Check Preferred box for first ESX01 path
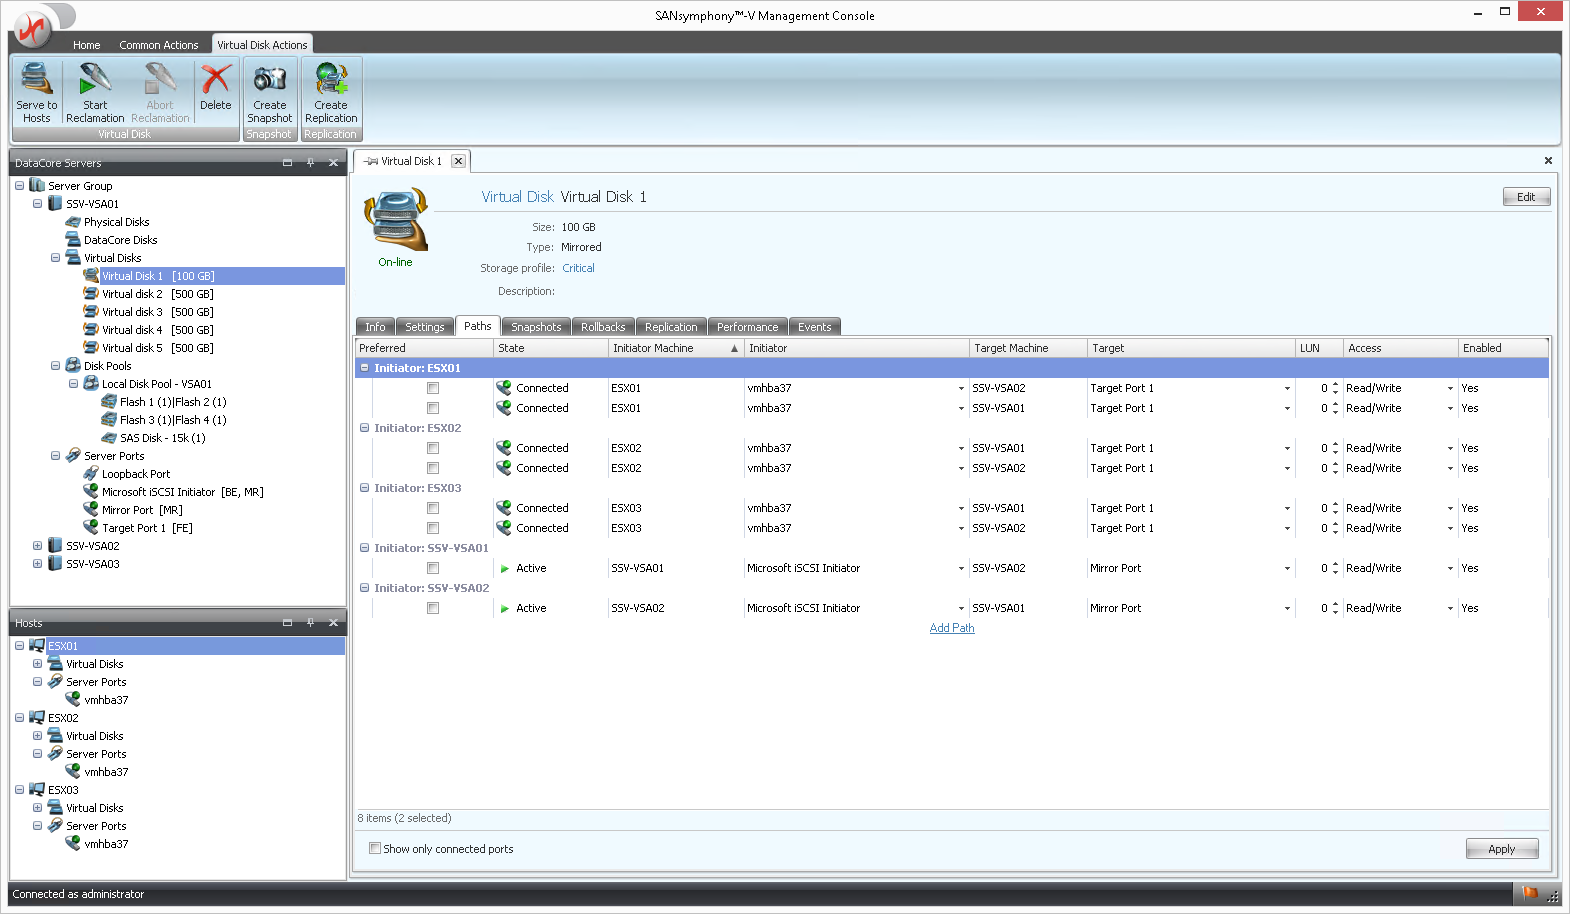This screenshot has width=1570, height=914. [x=433, y=388]
